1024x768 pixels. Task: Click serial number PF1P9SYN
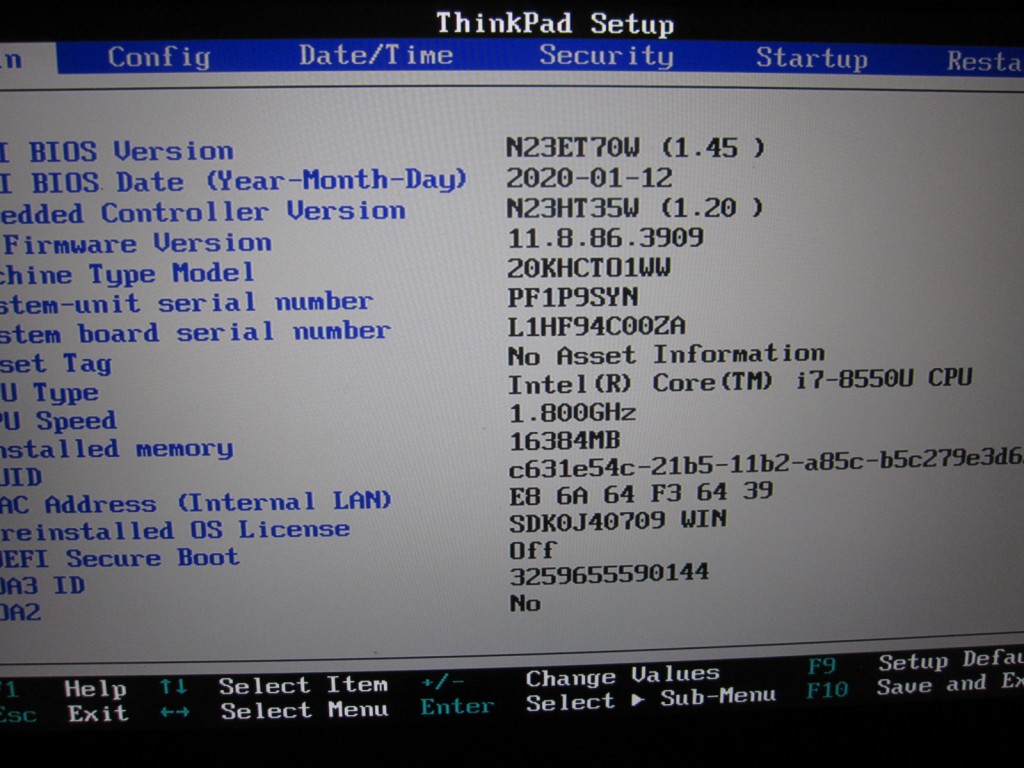[573, 297]
